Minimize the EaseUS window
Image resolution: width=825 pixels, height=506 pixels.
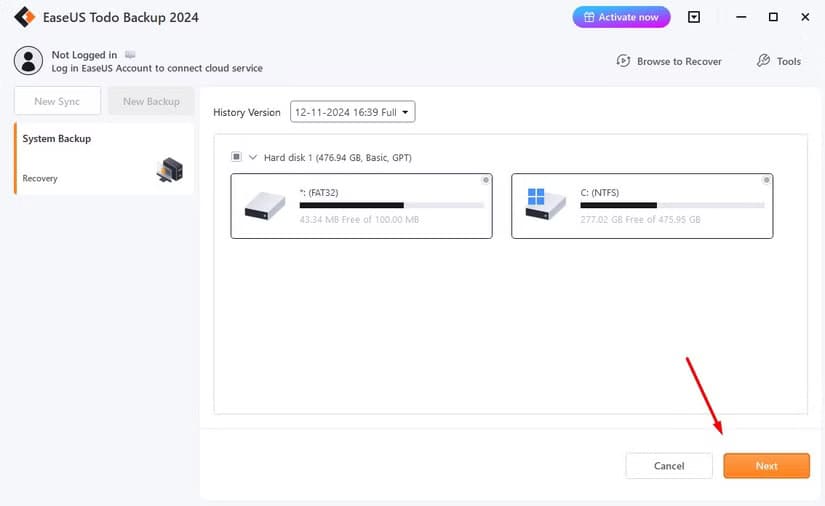pyautogui.click(x=741, y=17)
